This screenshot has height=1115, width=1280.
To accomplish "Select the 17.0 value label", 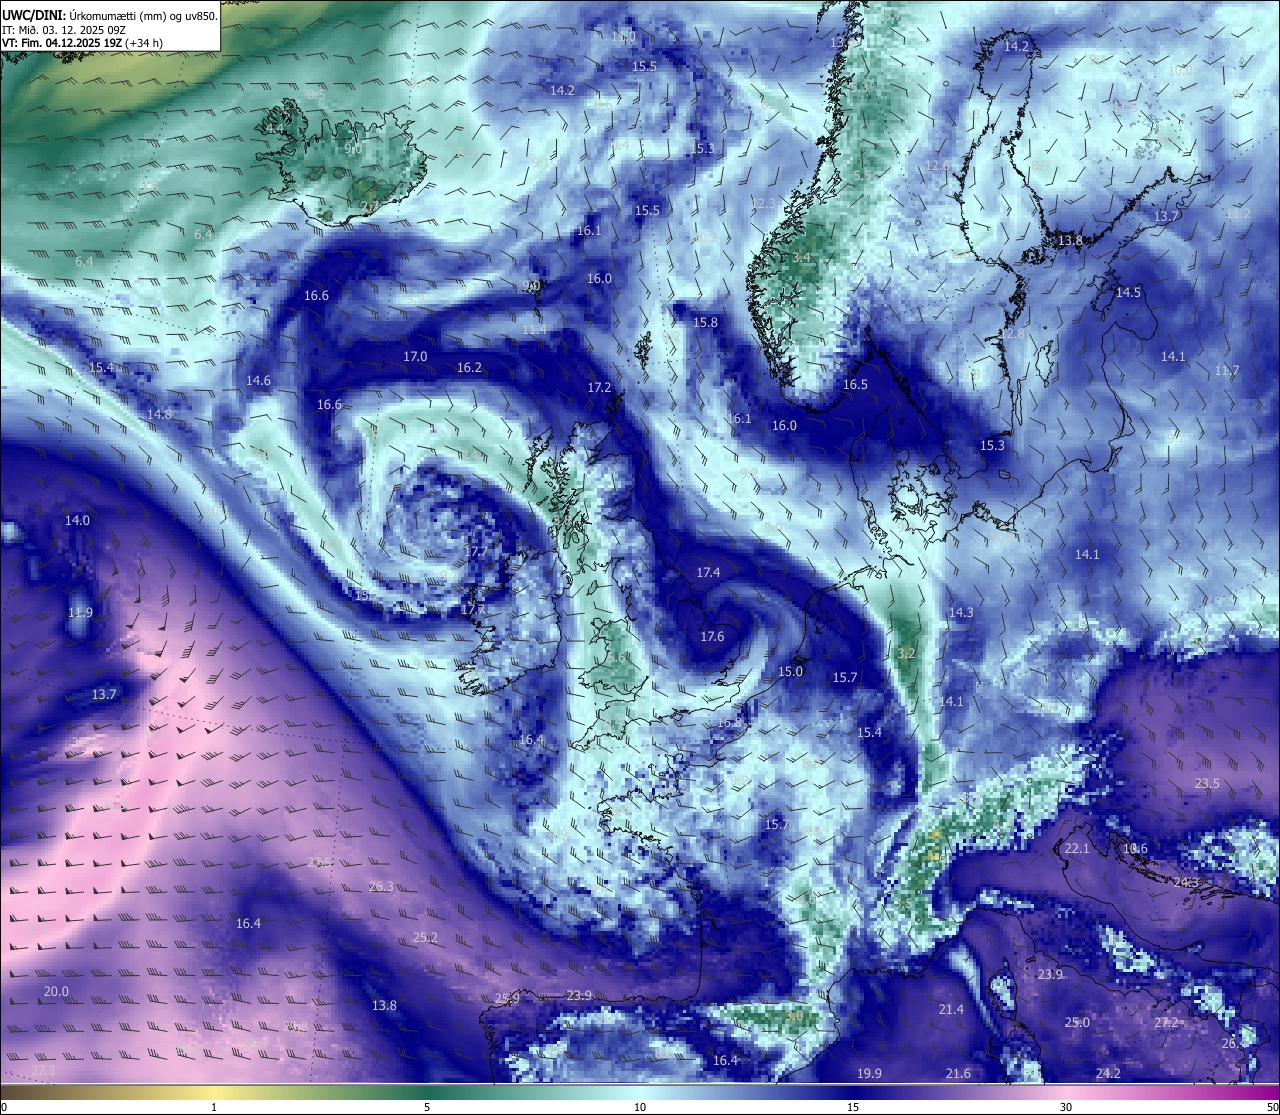I will [x=415, y=356].
